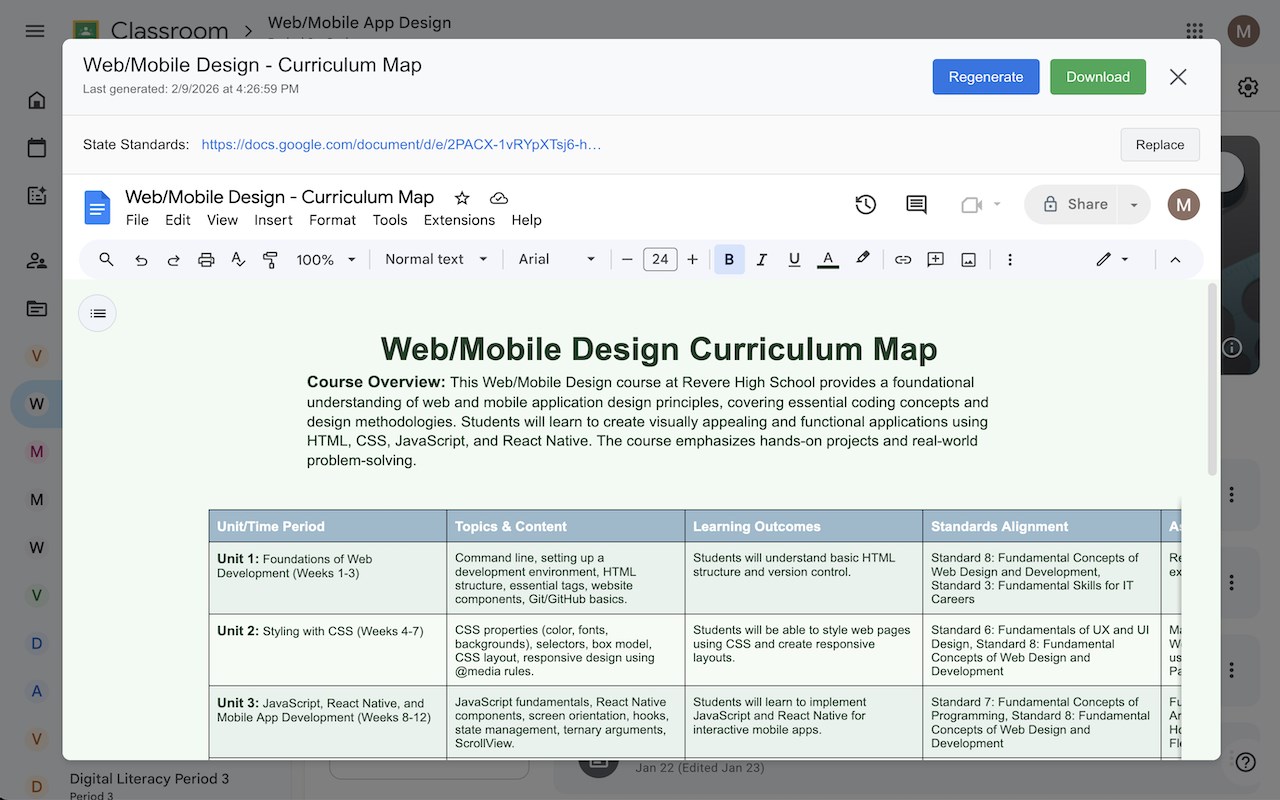
Task: Edit the font size field
Action: coord(660,259)
